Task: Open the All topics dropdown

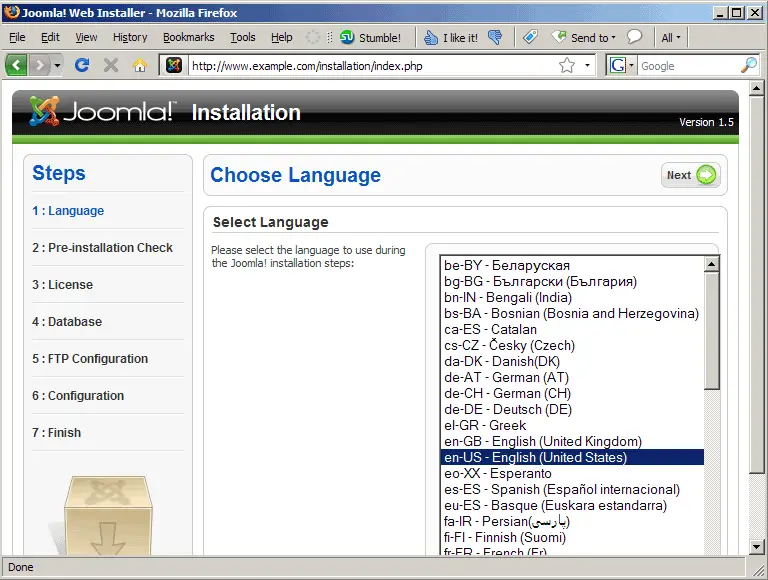Action: coord(671,37)
